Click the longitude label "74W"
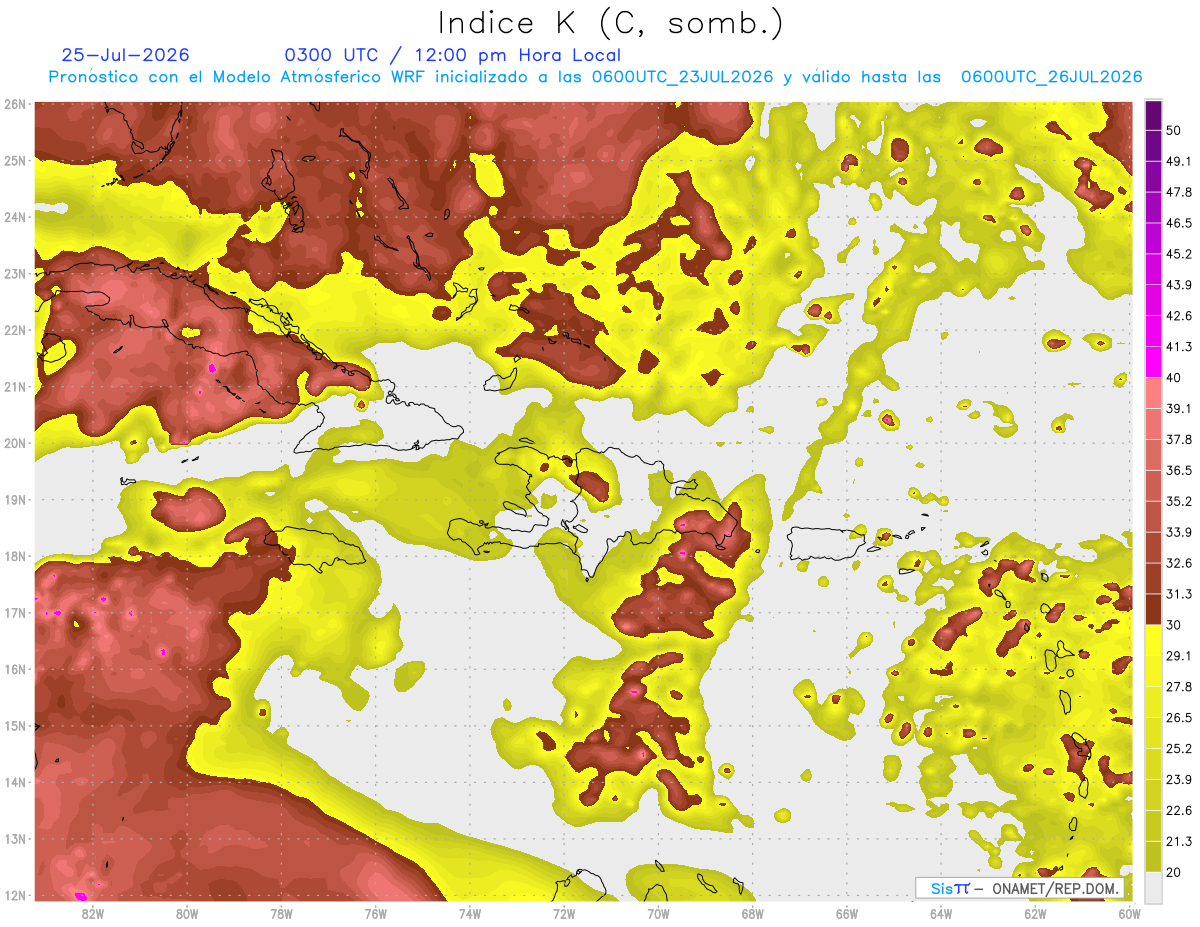Image resolution: width=1200 pixels, height=927 pixels. 470,913
